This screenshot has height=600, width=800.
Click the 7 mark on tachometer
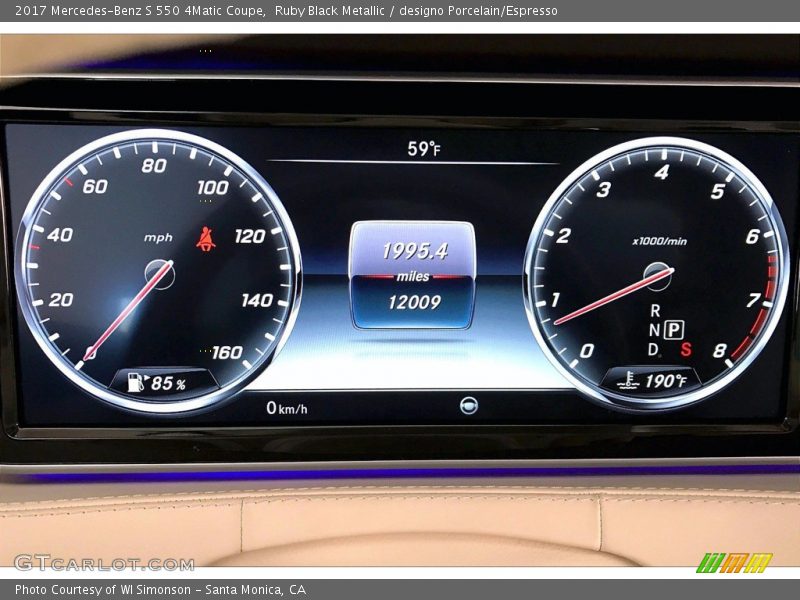point(754,301)
